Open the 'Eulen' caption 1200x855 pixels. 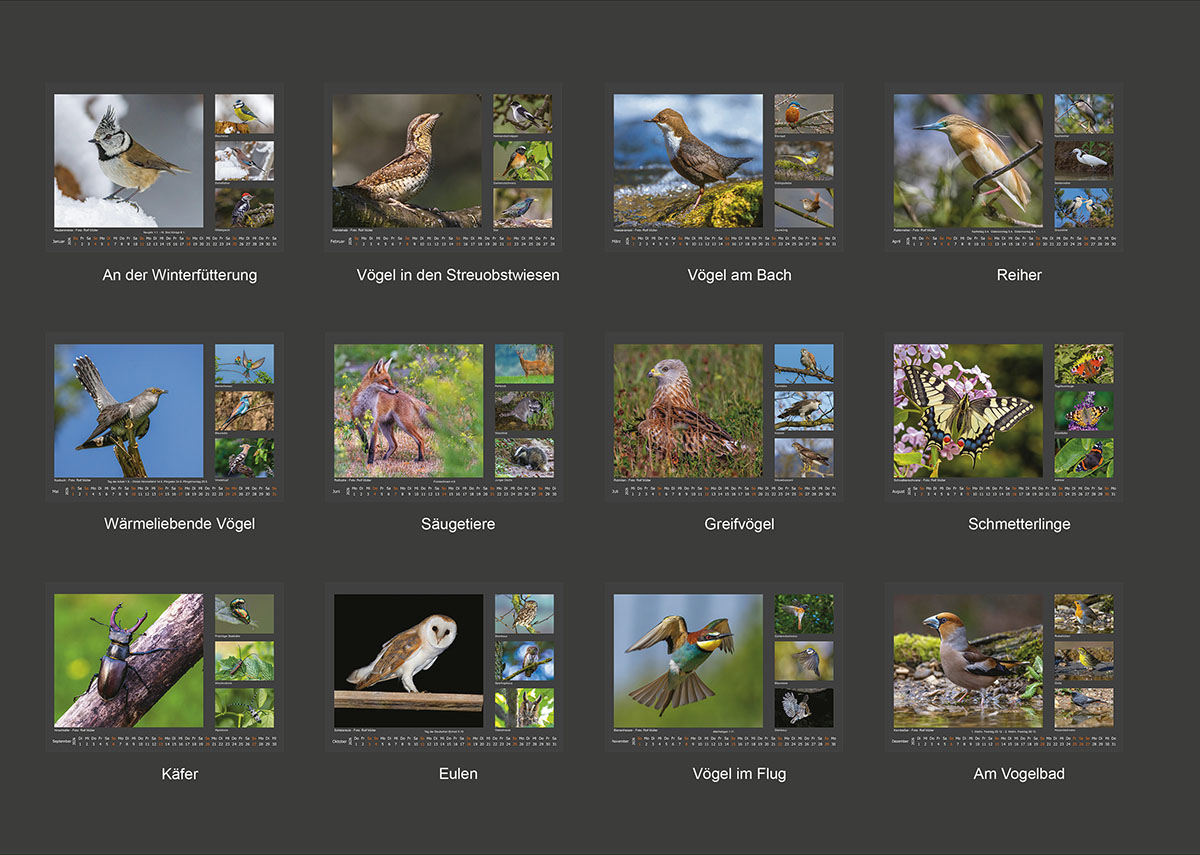pyautogui.click(x=458, y=774)
